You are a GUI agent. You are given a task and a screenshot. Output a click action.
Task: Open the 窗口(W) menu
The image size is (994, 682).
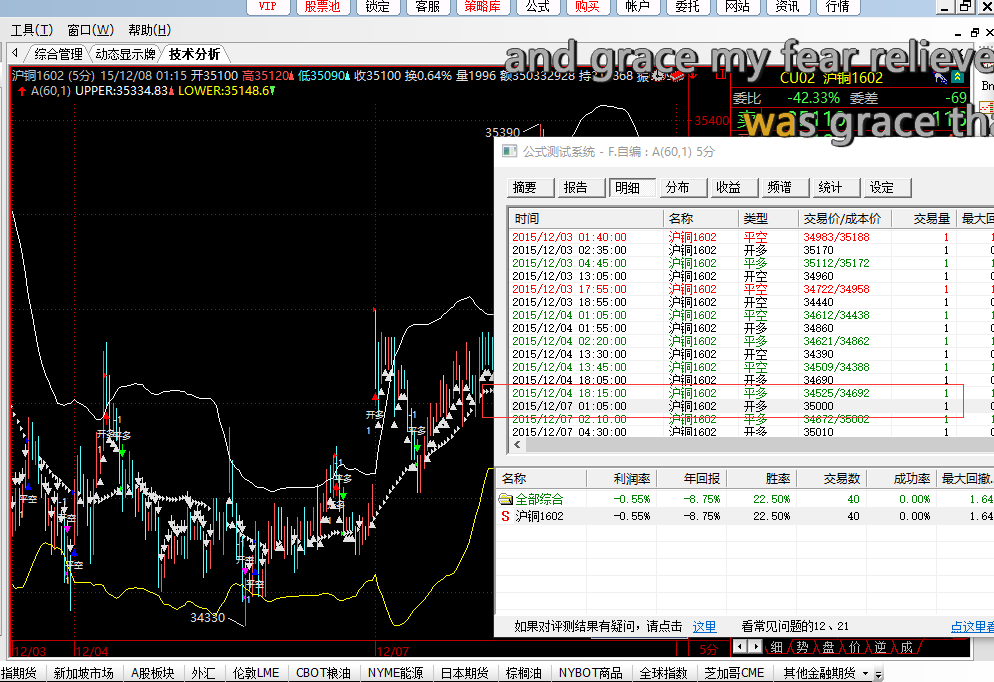point(90,30)
